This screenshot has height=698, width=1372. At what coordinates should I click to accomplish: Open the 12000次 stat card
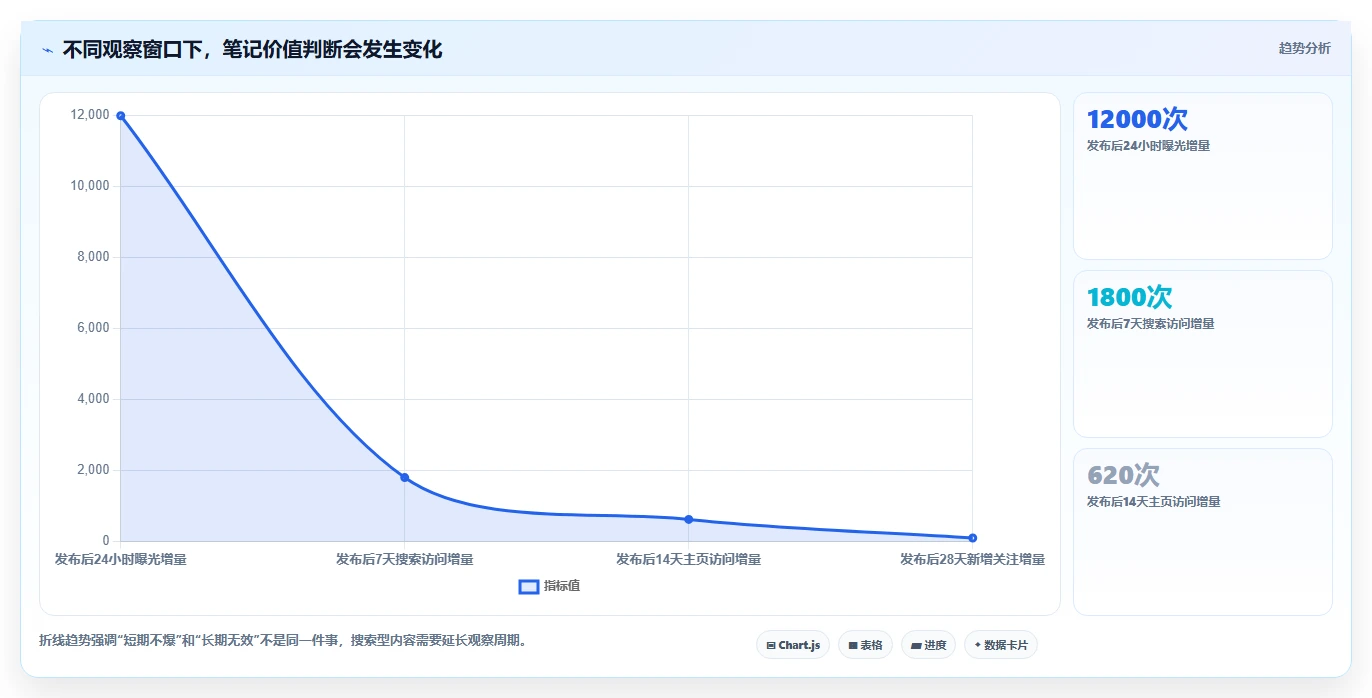click(1202, 176)
